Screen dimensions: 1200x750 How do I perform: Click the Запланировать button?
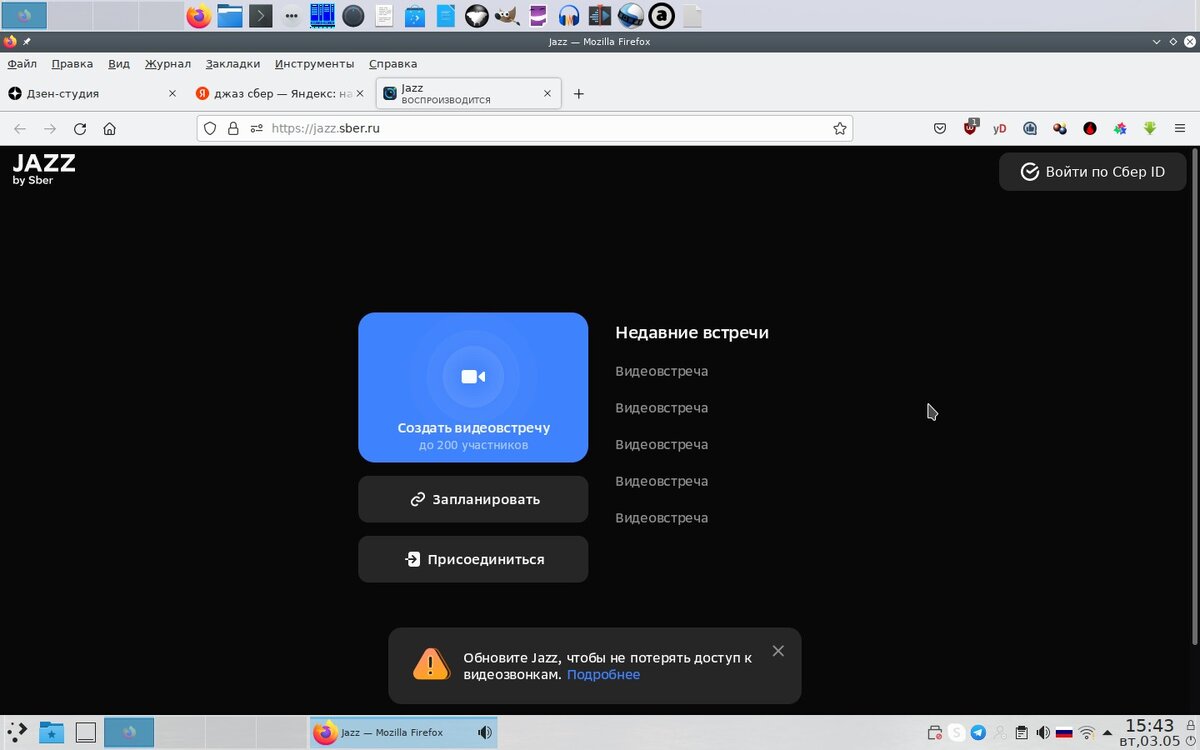(473, 499)
